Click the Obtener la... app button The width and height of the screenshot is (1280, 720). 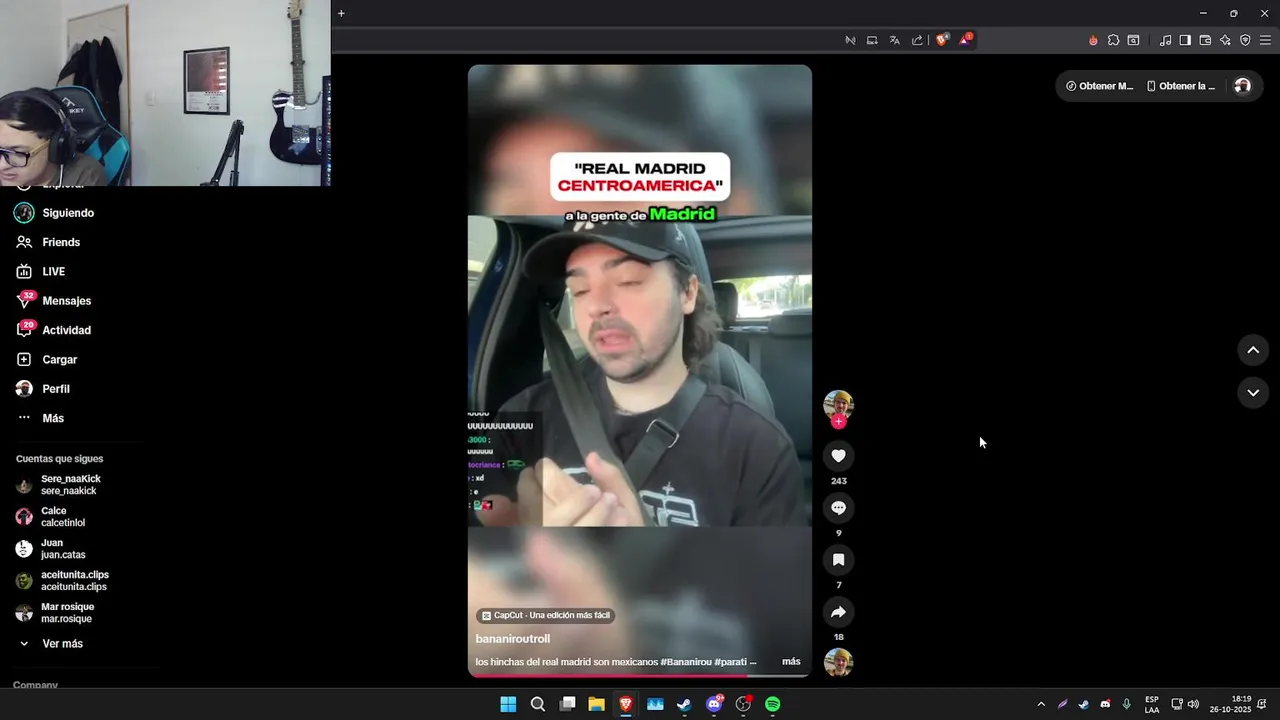pyautogui.click(x=1180, y=86)
